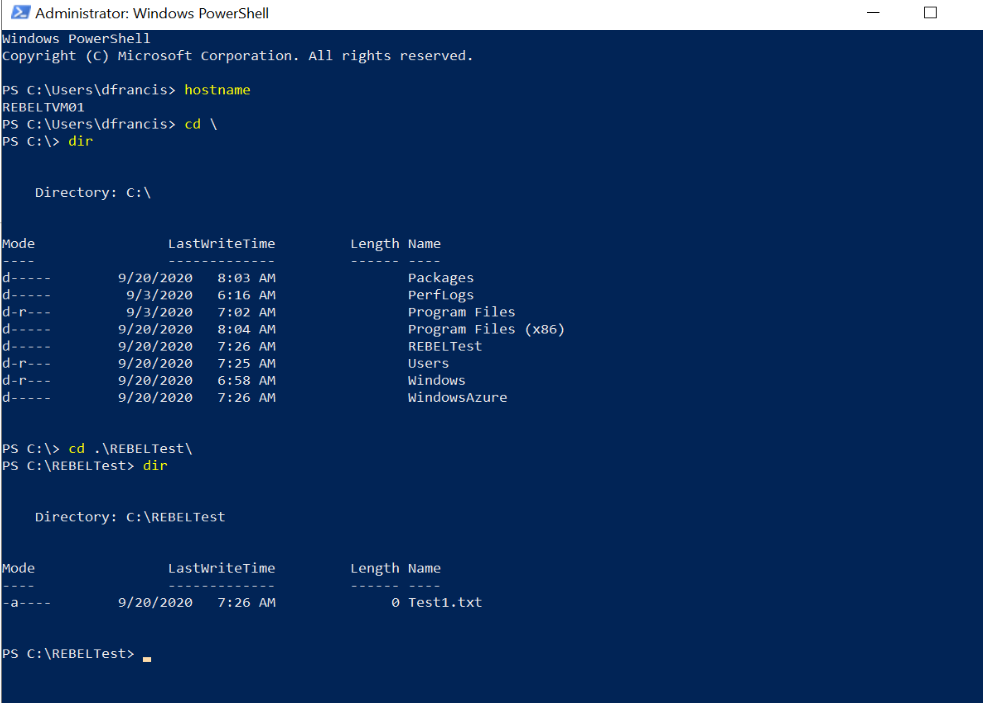Click the 'Windows' folder row name
The height and width of the screenshot is (703, 983).
[x=436, y=381]
